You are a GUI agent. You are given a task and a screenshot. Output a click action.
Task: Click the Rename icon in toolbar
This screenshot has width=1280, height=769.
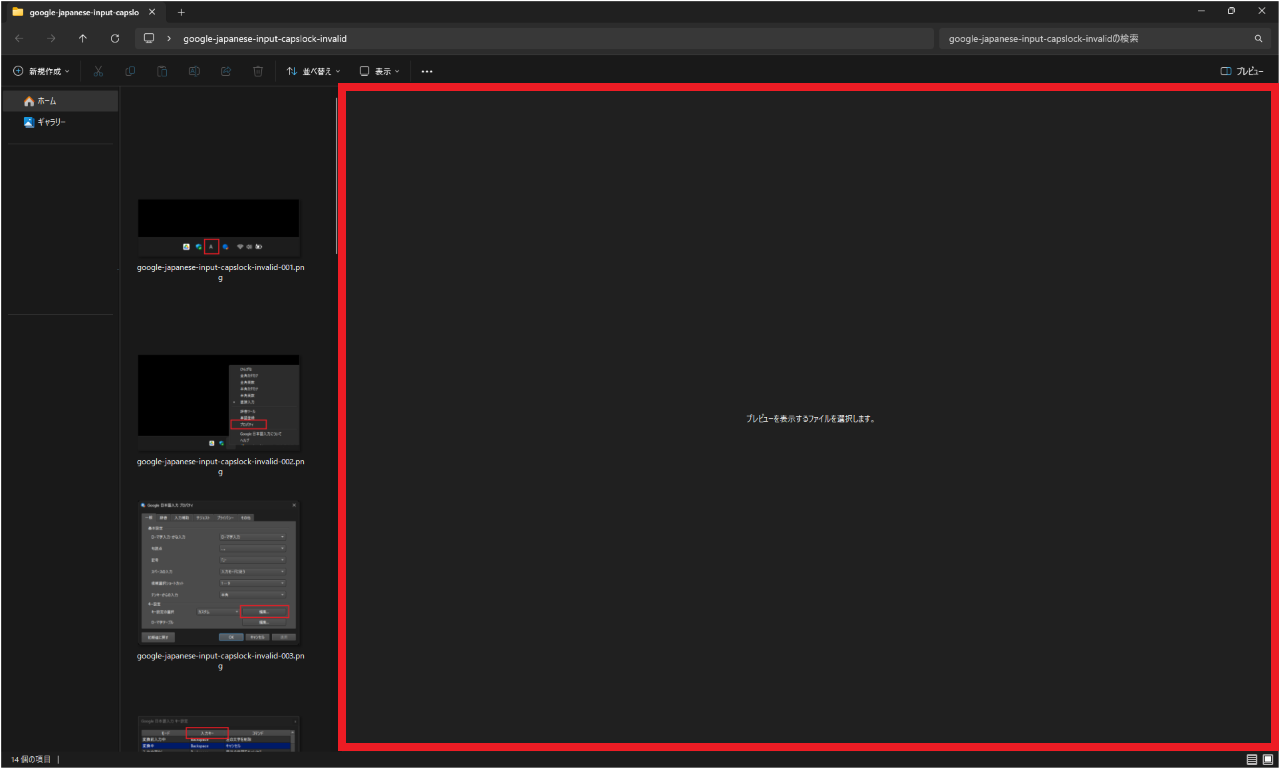tap(194, 71)
